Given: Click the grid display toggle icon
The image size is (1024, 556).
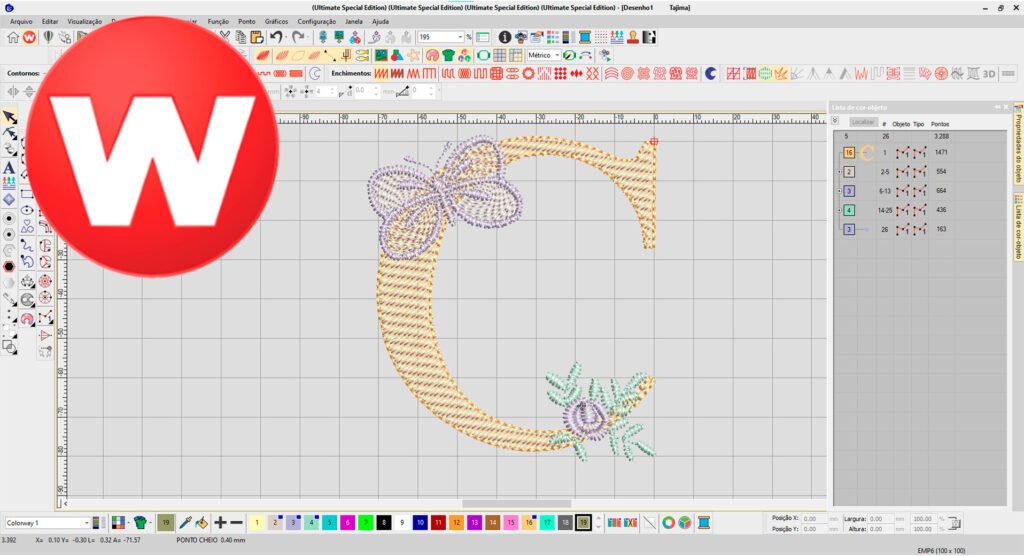Looking at the screenshot, I should (x=500, y=56).
